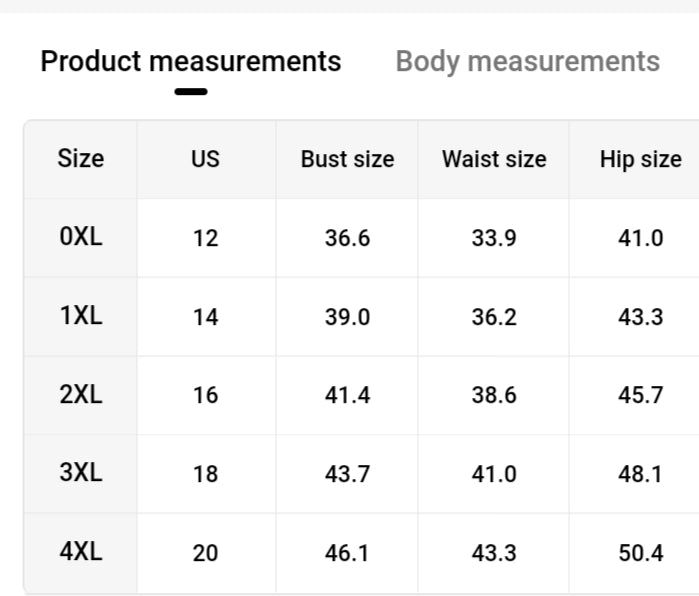Click US size 16 cell

[x=205, y=396]
